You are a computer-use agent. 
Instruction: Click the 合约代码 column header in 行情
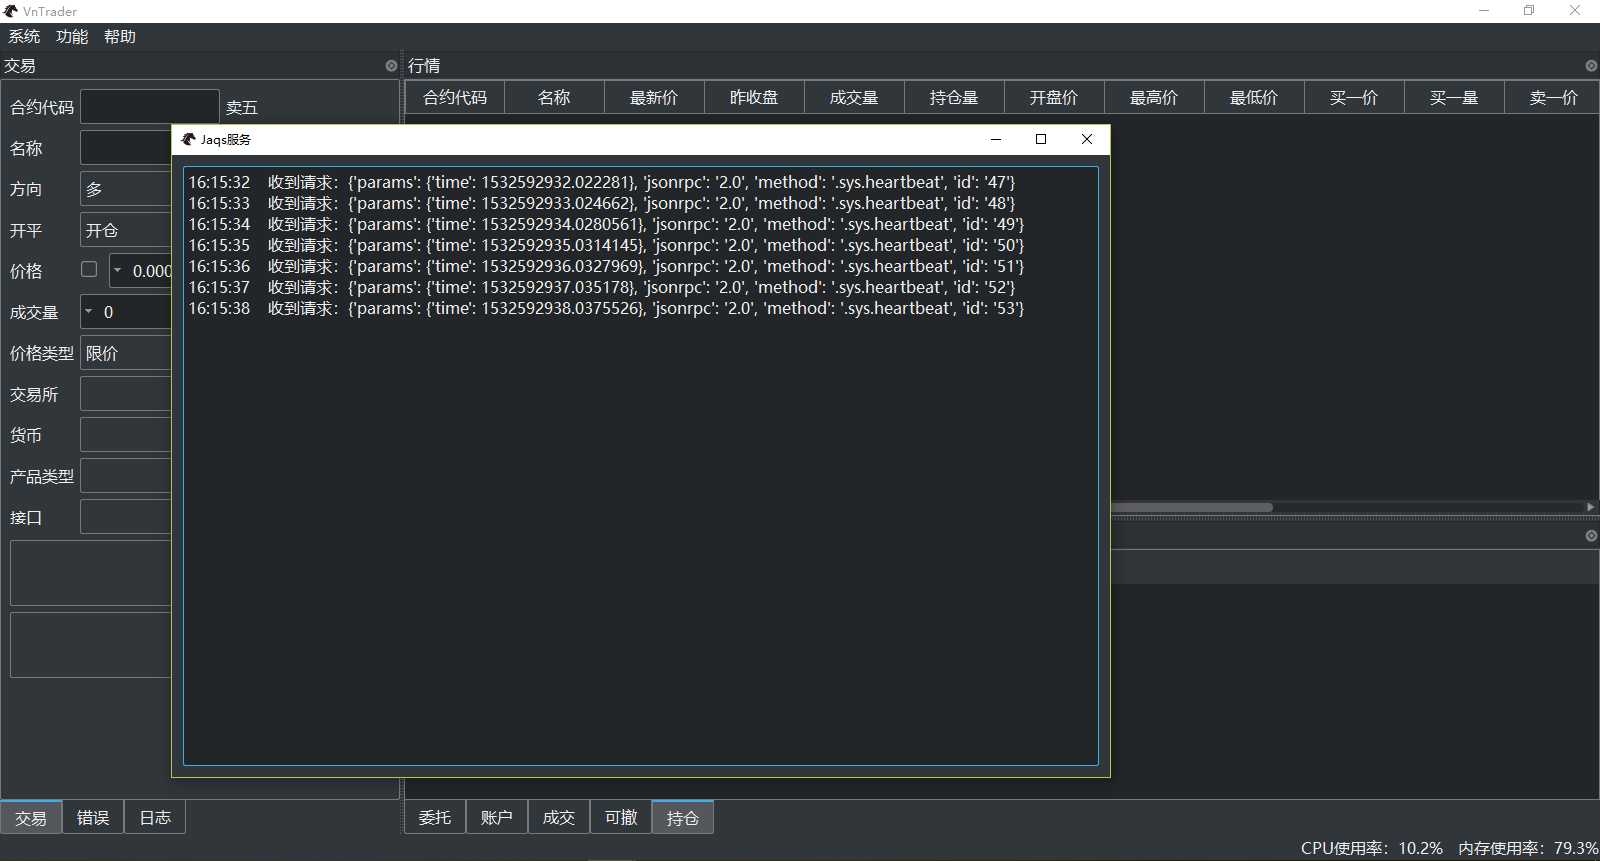tap(455, 97)
